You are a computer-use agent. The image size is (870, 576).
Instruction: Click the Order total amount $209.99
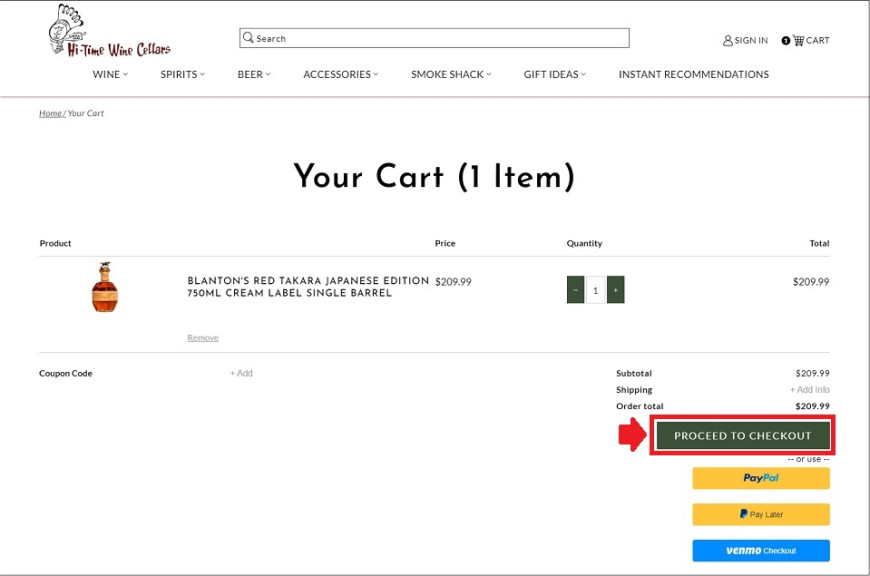pos(812,406)
